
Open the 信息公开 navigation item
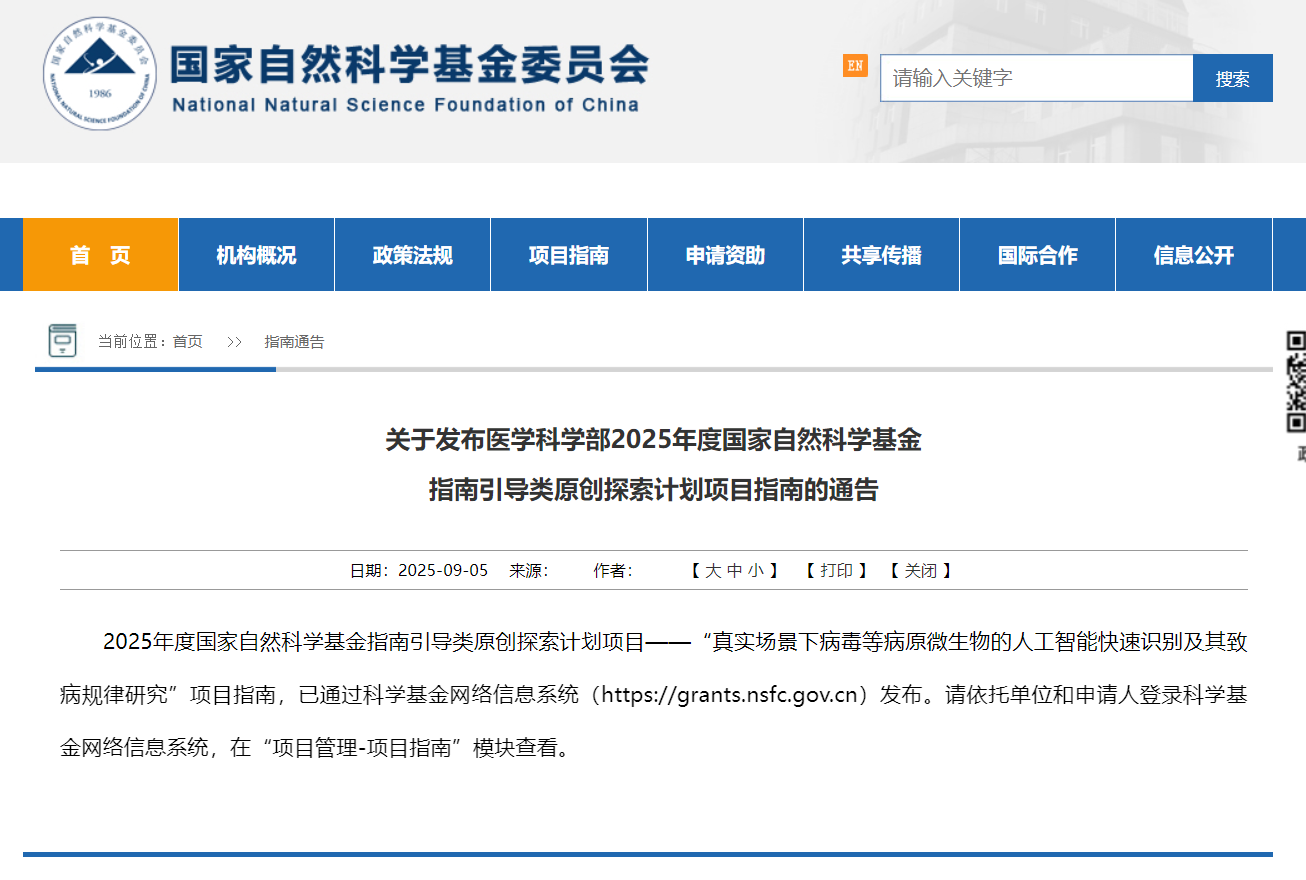pyautogui.click(x=1194, y=255)
